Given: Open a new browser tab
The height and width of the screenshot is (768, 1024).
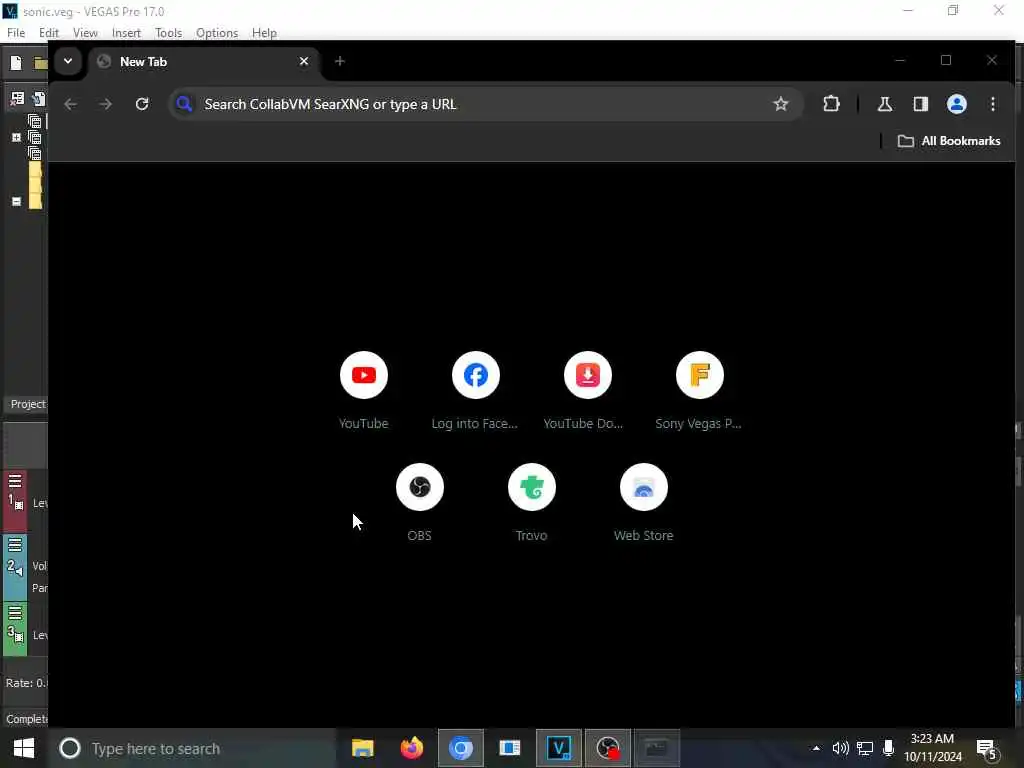Looking at the screenshot, I should [x=340, y=61].
